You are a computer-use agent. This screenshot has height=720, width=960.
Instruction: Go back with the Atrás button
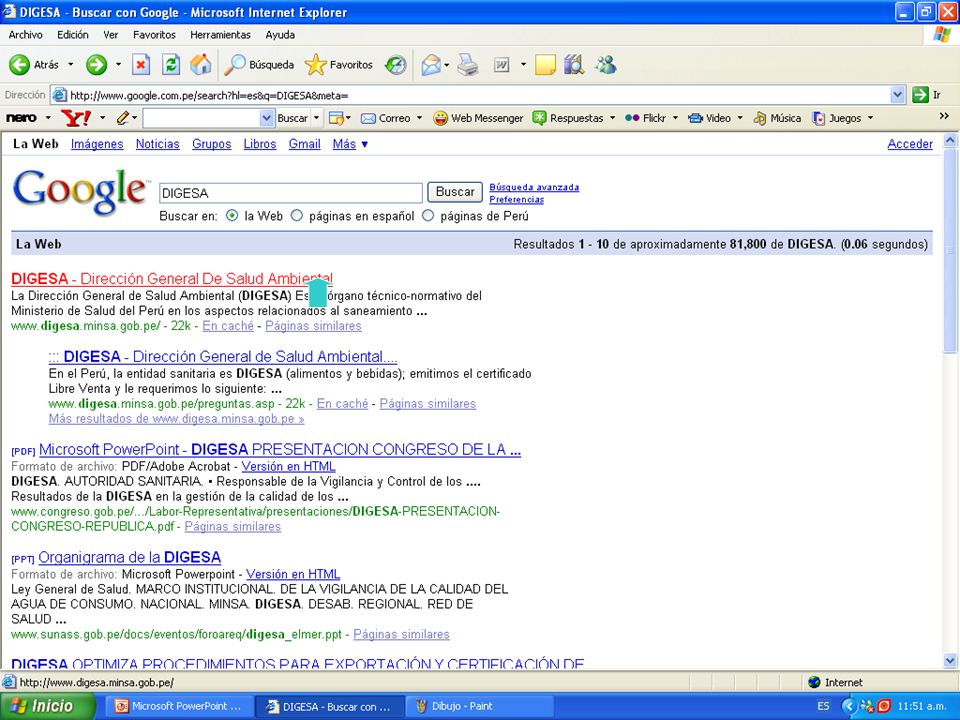[34, 64]
